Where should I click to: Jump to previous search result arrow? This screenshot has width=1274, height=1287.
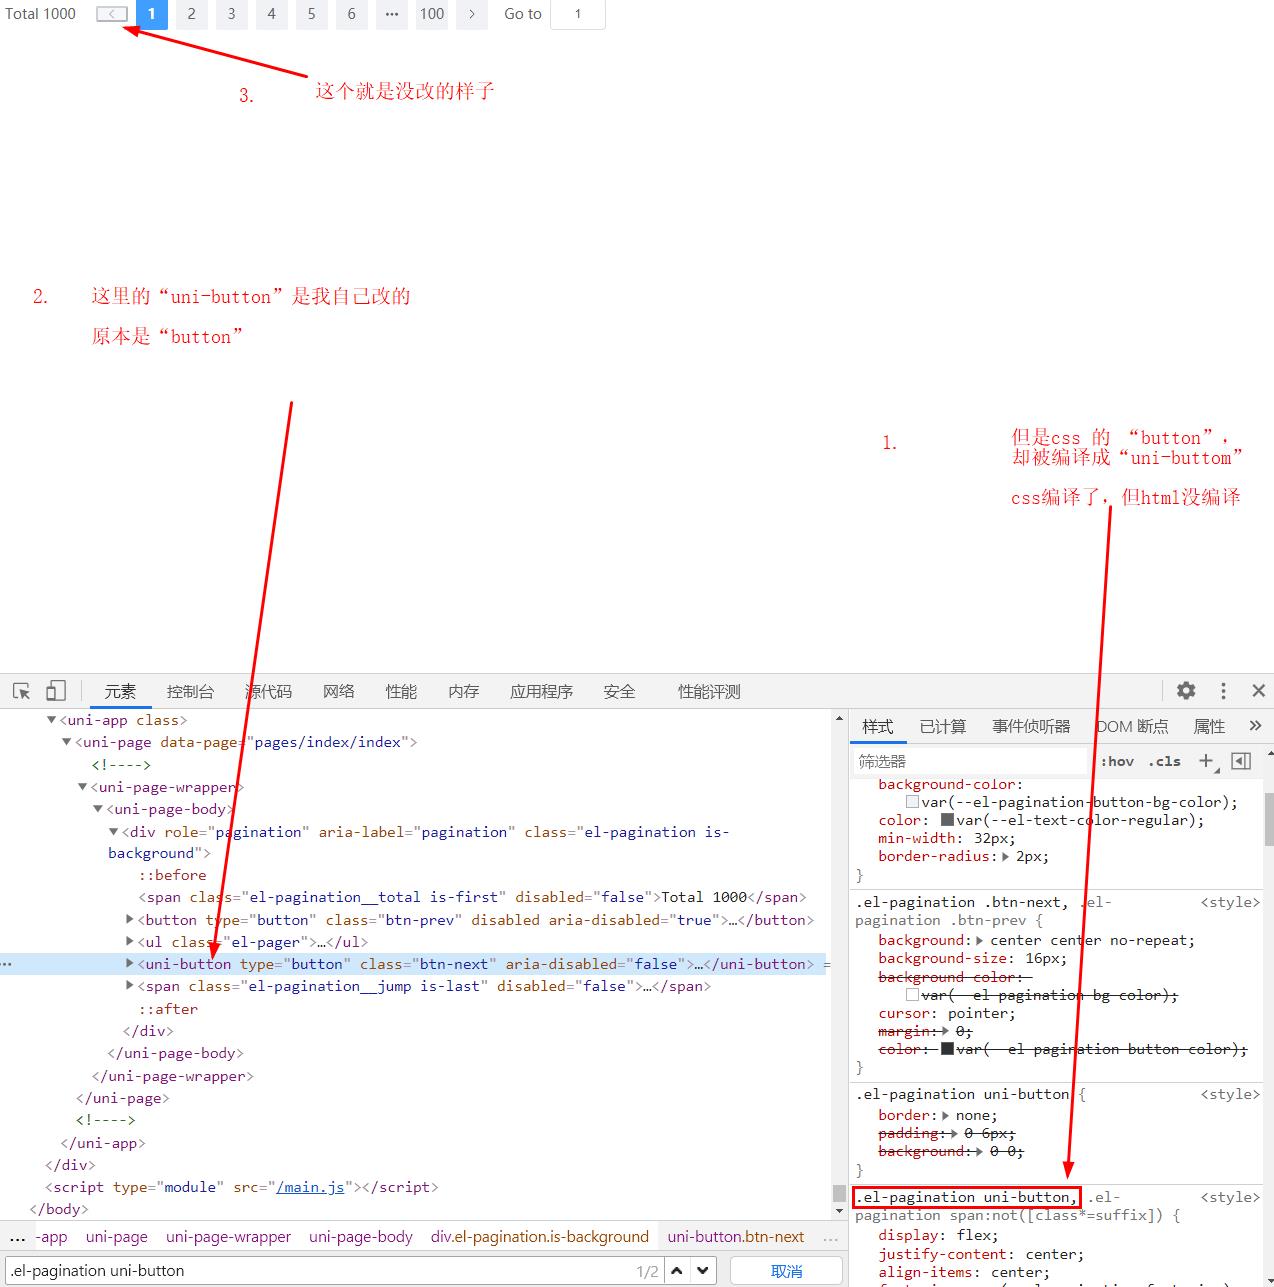pyautogui.click(x=677, y=1271)
